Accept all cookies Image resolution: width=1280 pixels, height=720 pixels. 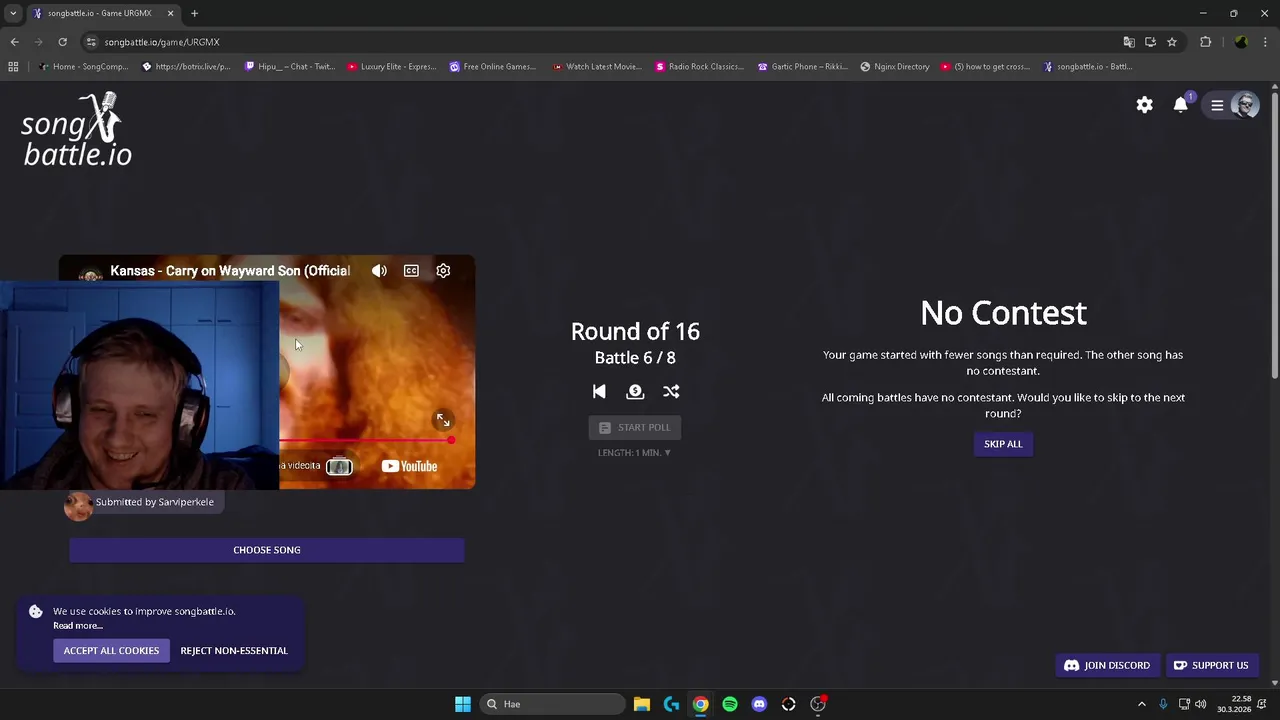click(x=111, y=651)
